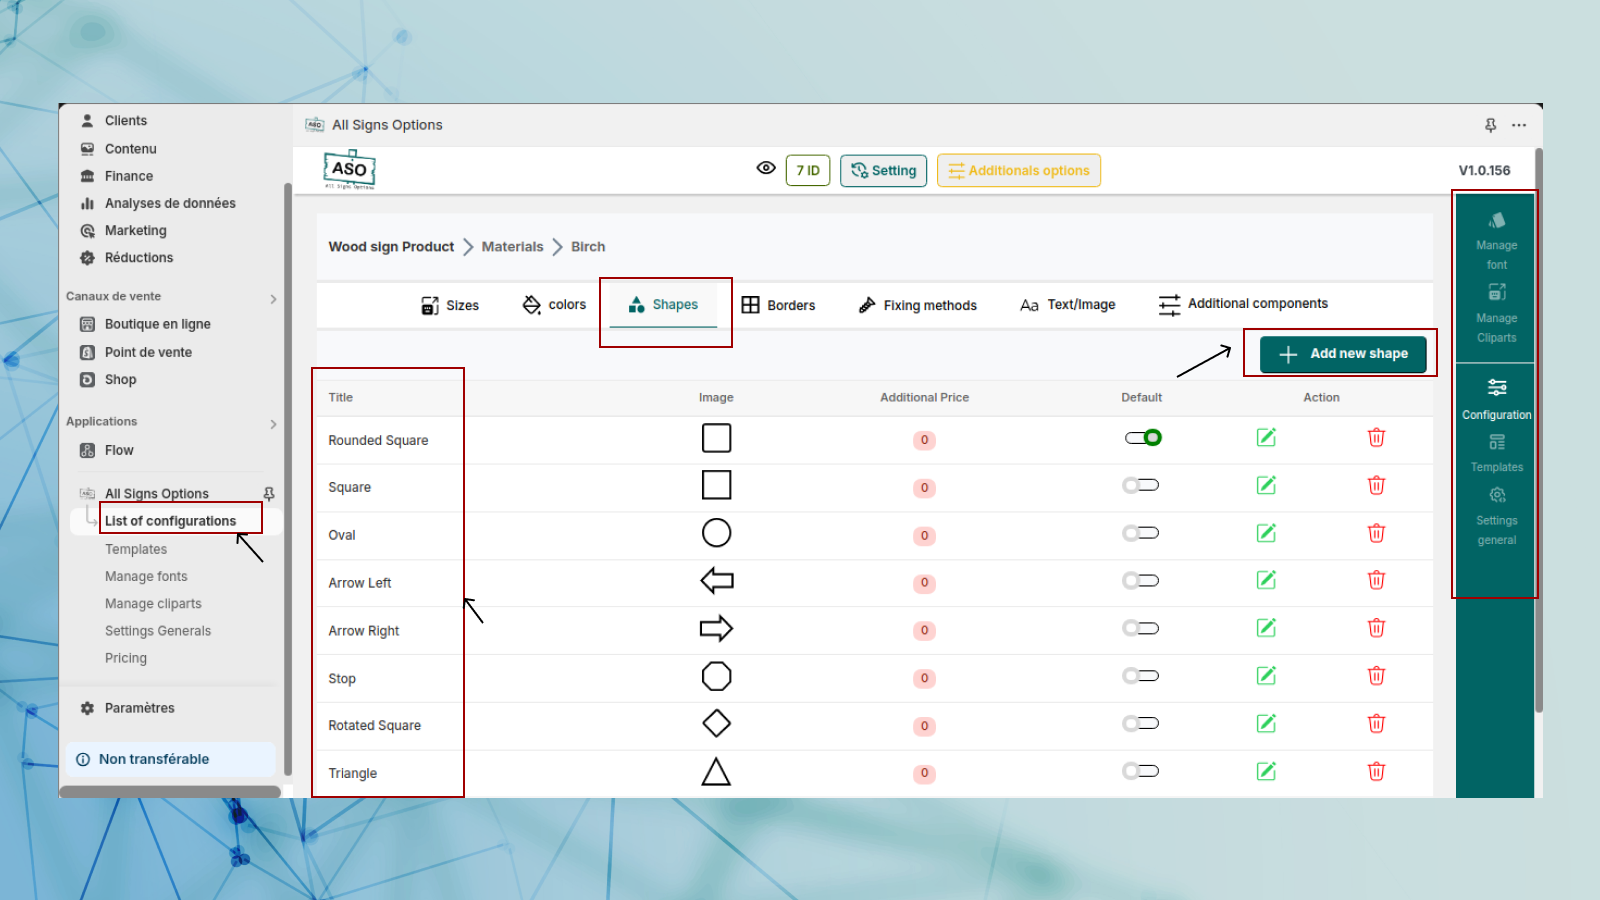Screen dimensions: 1600x900
Task: Disable the Rounded Square default toggle
Action: 1142,438
